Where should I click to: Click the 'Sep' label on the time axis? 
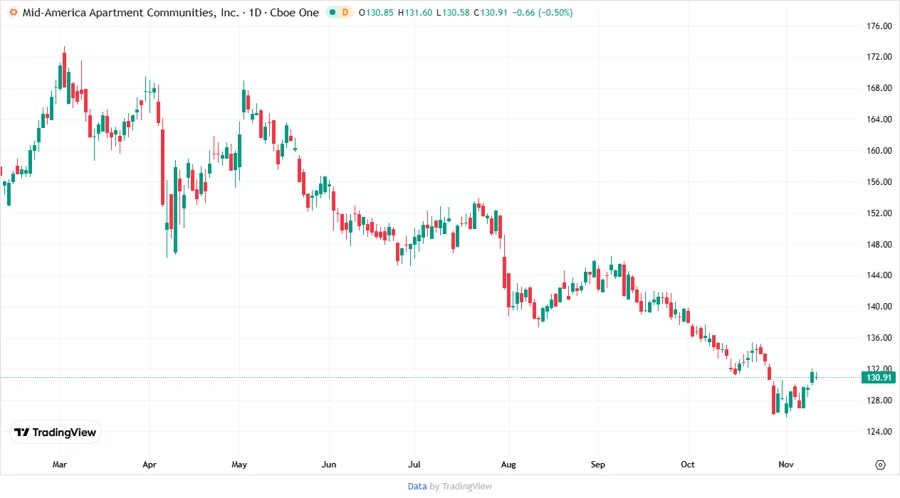pos(598,464)
